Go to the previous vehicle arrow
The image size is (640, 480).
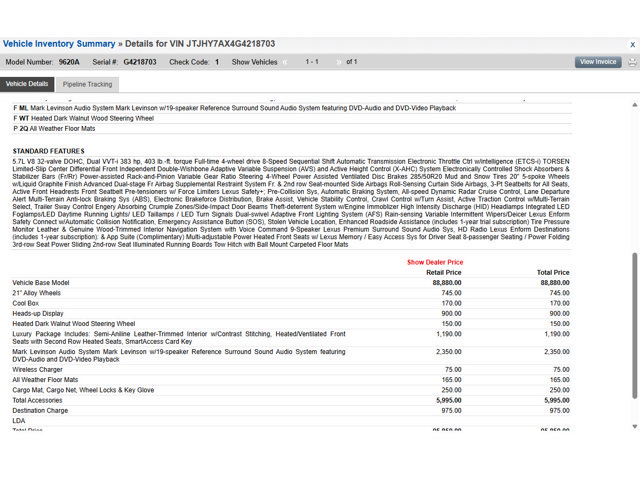[285, 62]
